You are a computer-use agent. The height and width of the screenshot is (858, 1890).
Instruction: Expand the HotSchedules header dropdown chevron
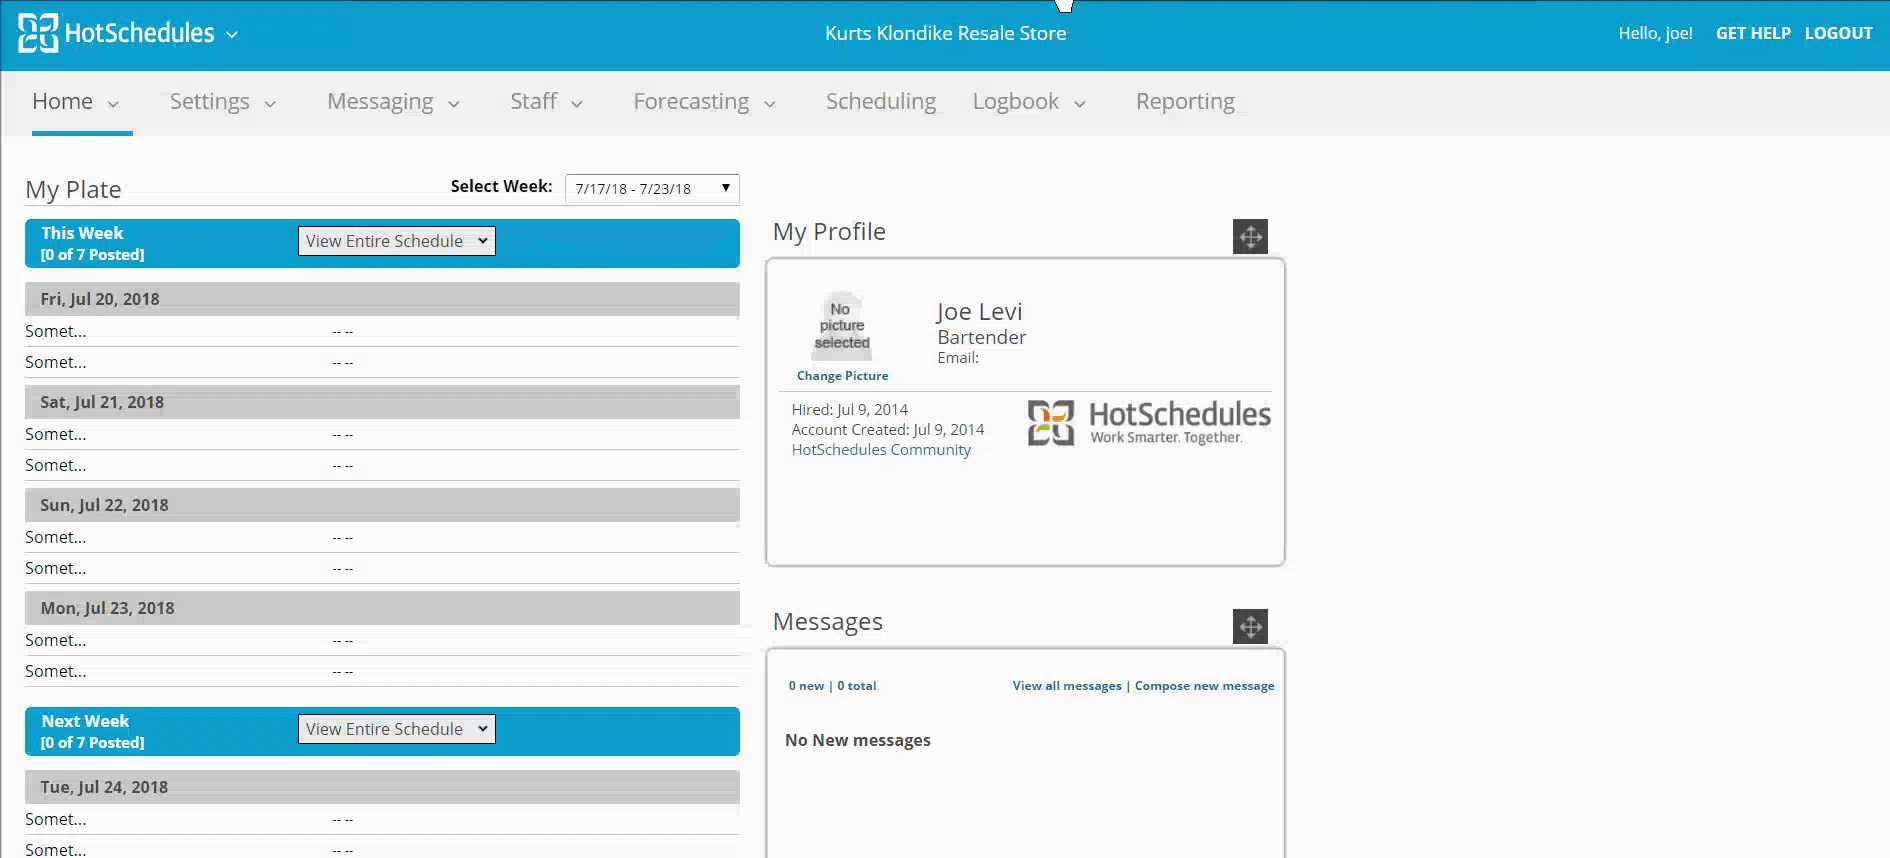pyautogui.click(x=232, y=35)
